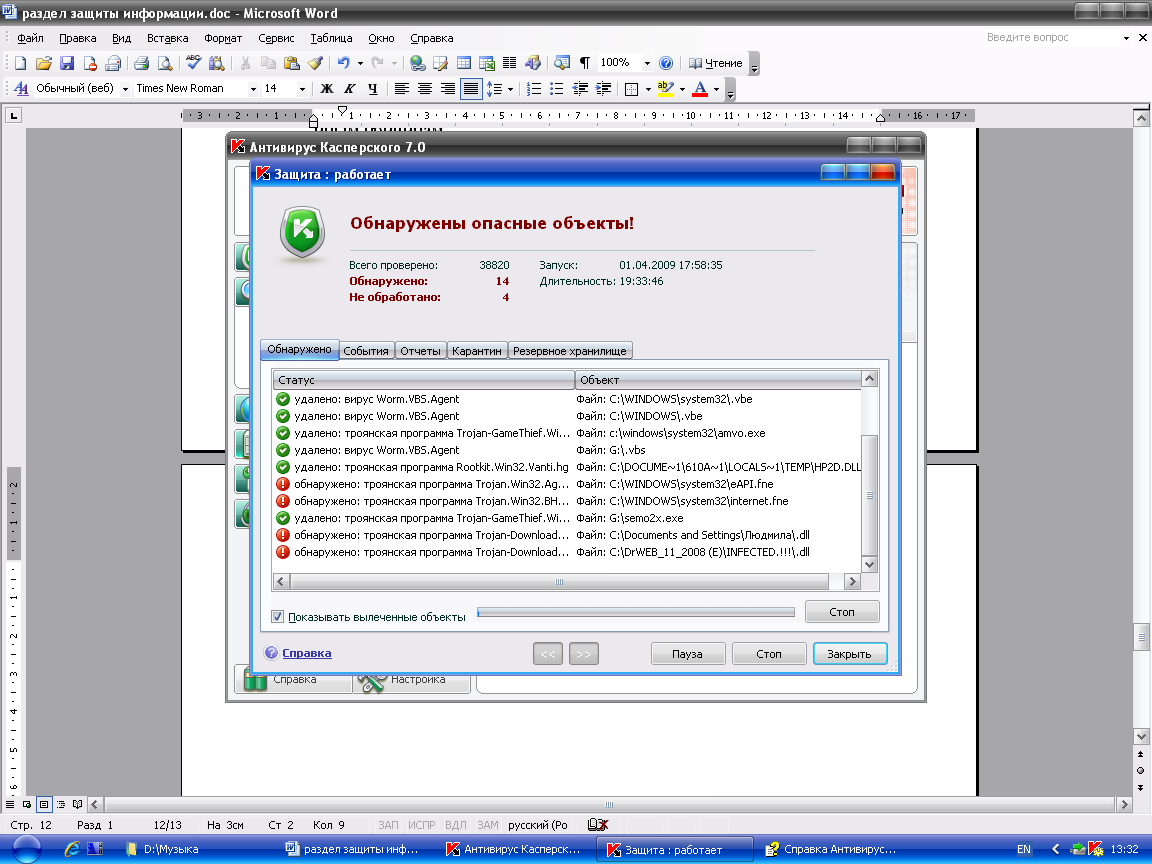Insert numbered list

click(534, 89)
